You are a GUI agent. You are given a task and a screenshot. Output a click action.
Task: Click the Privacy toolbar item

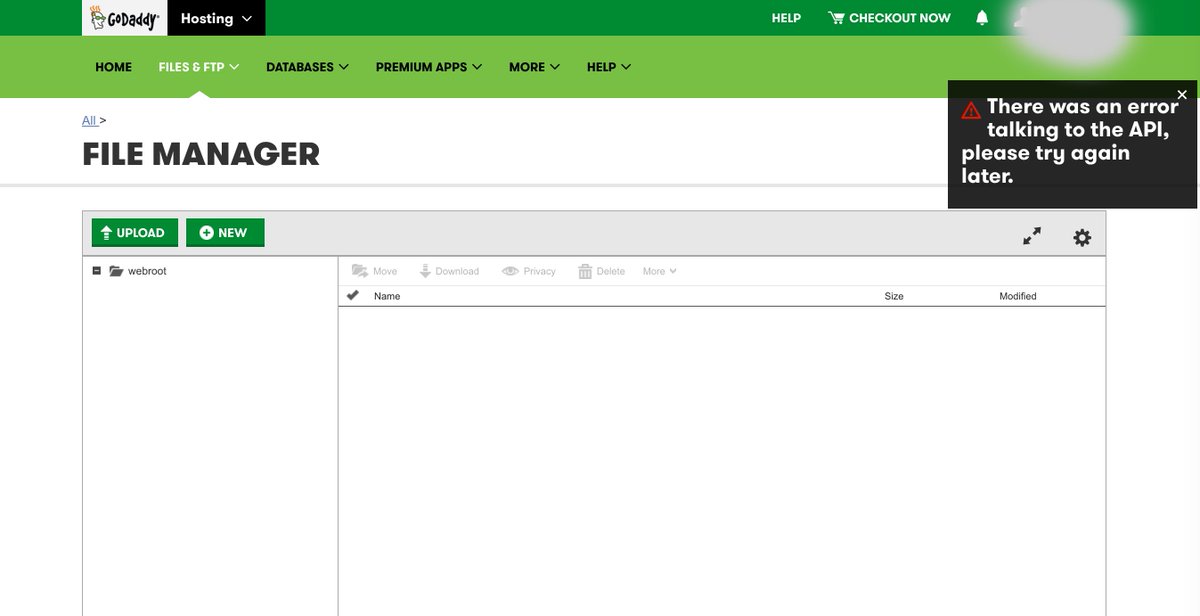point(529,271)
